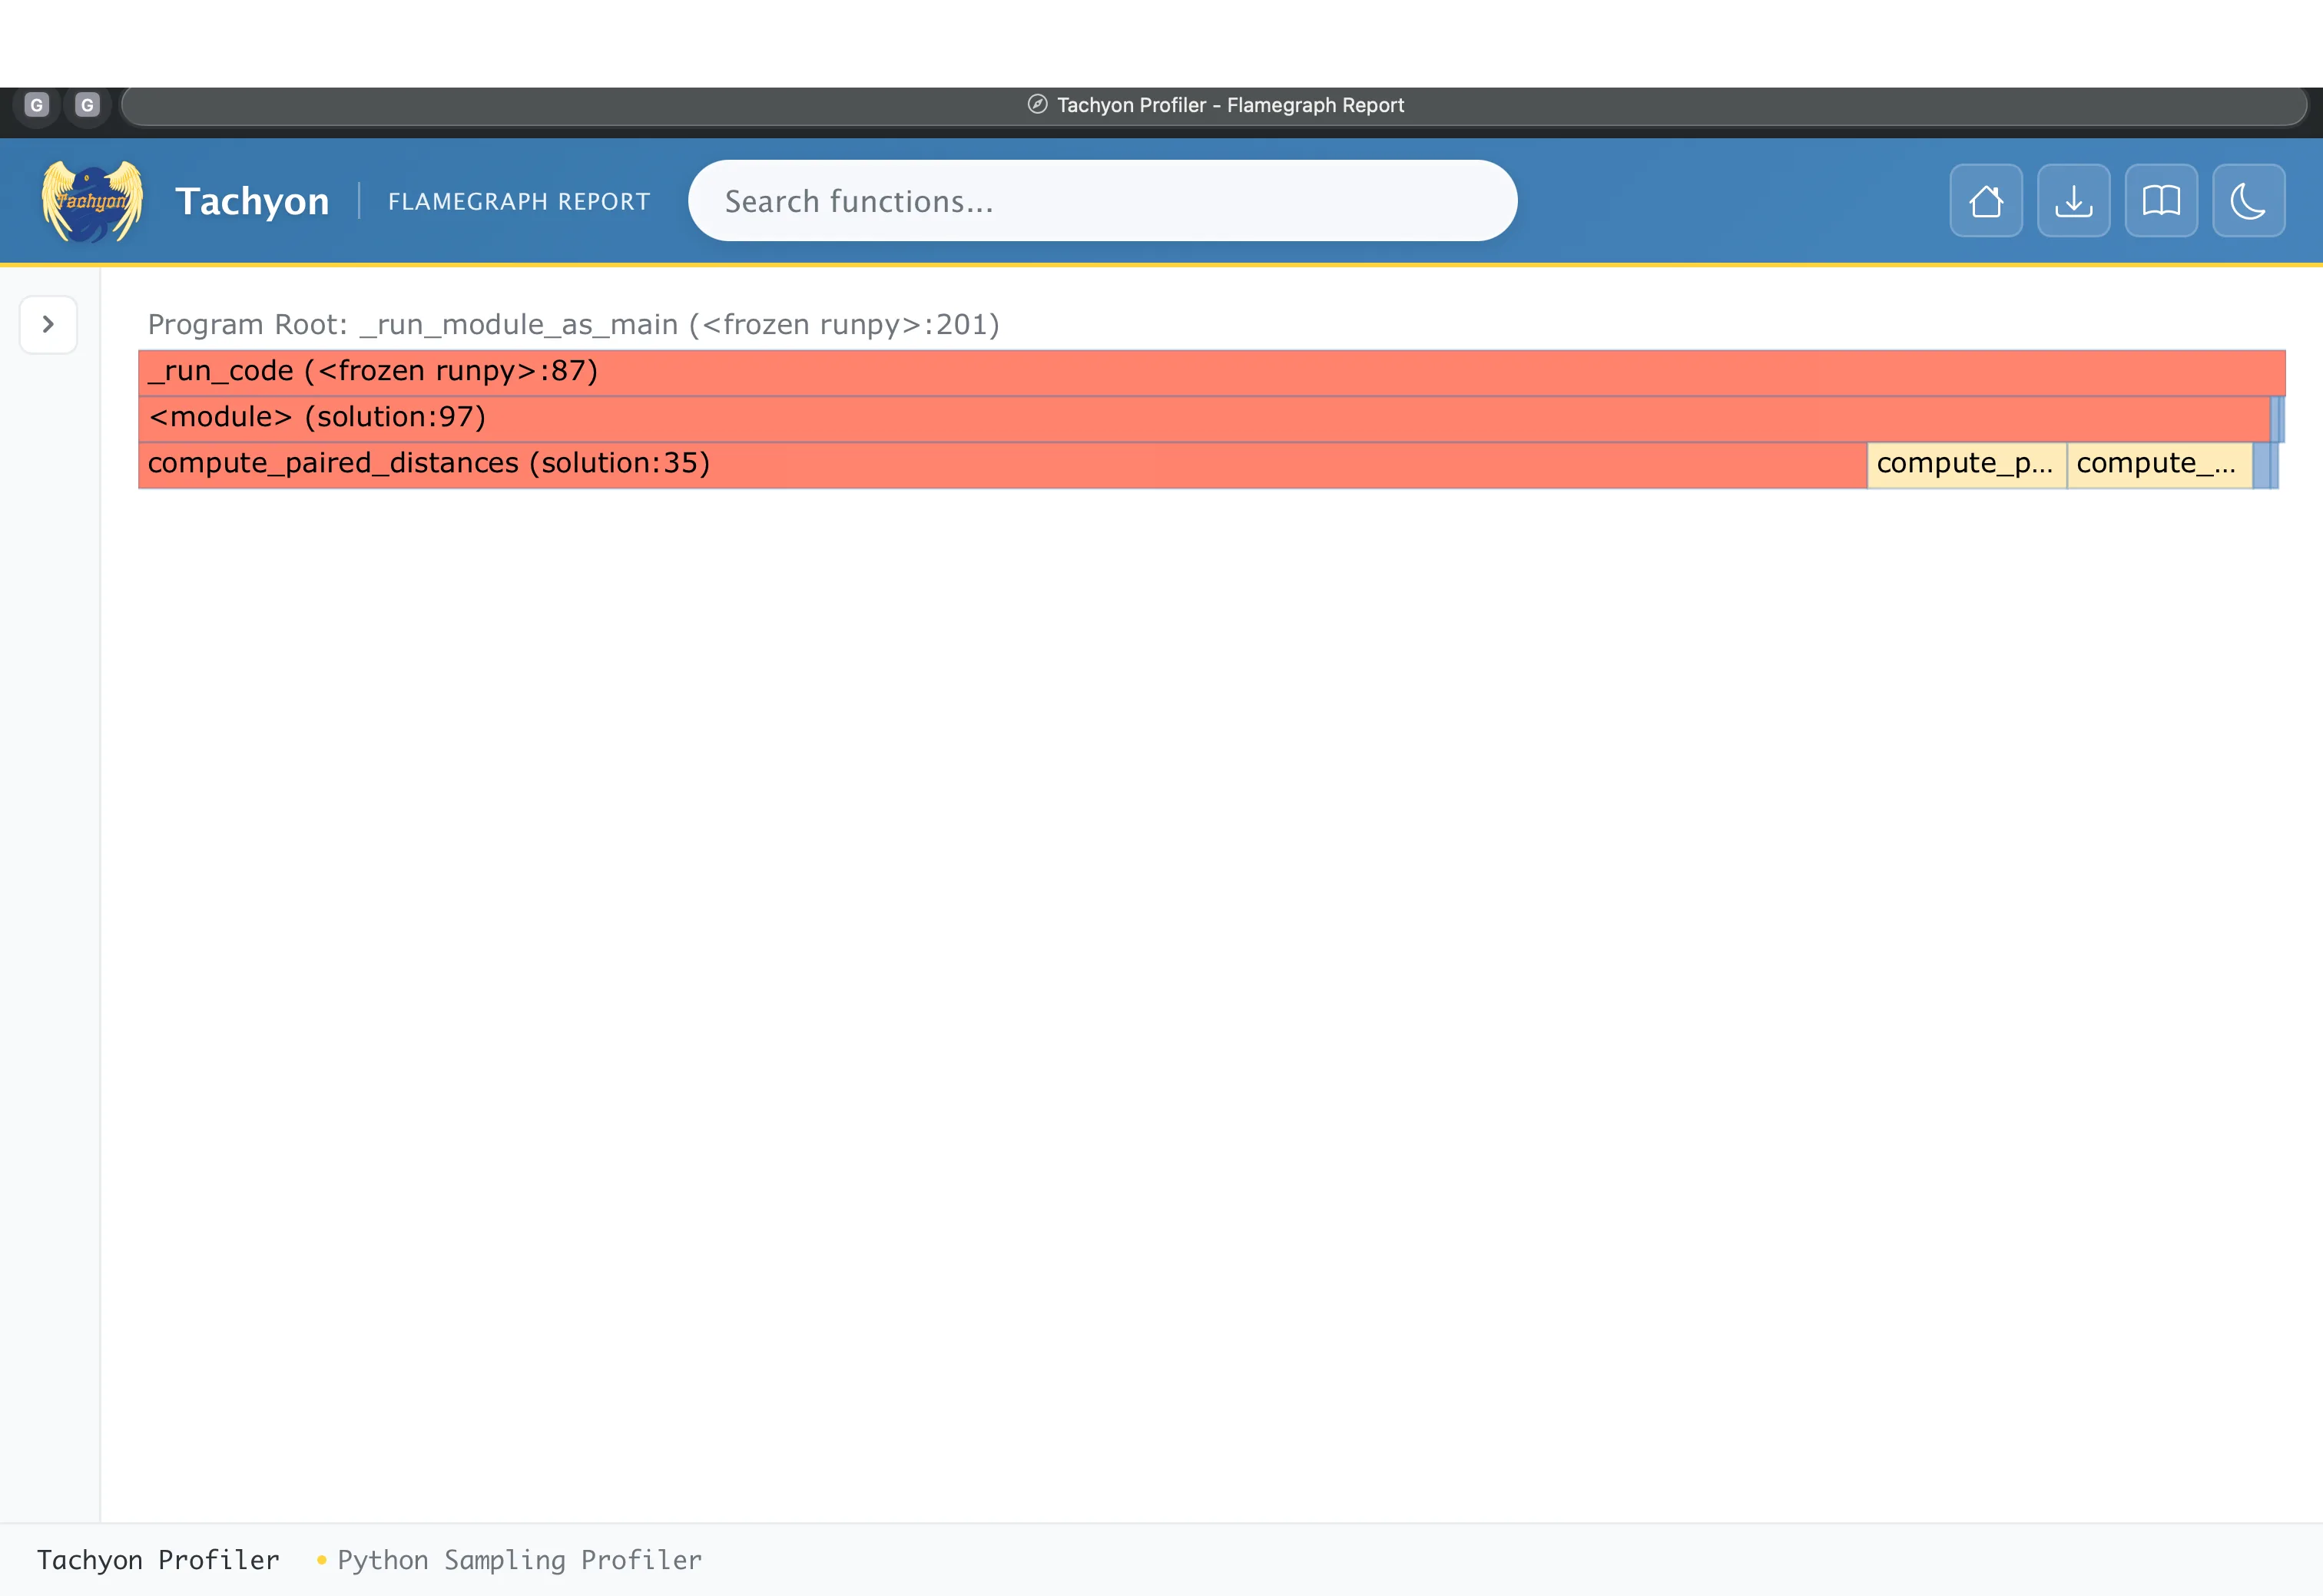Click the home reset view icon

(x=1986, y=201)
